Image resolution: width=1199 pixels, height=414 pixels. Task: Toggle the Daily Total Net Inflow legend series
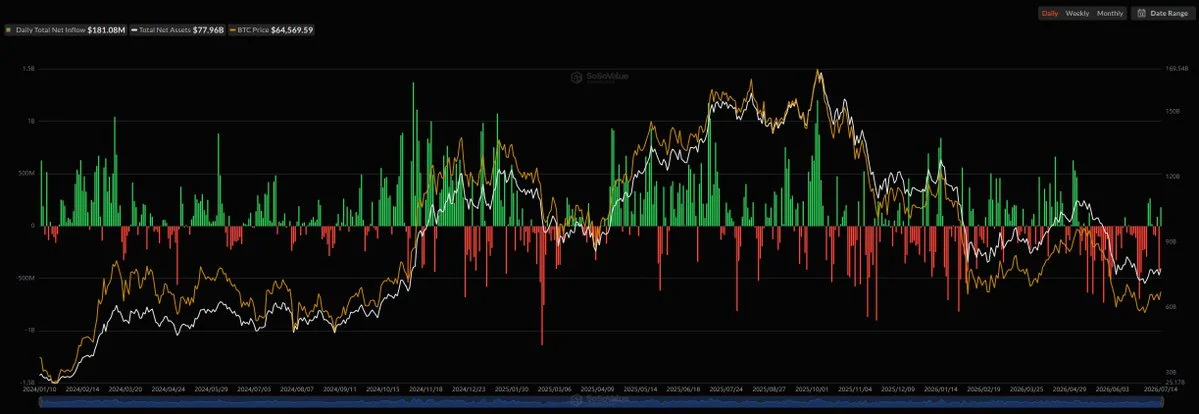[x=66, y=30]
